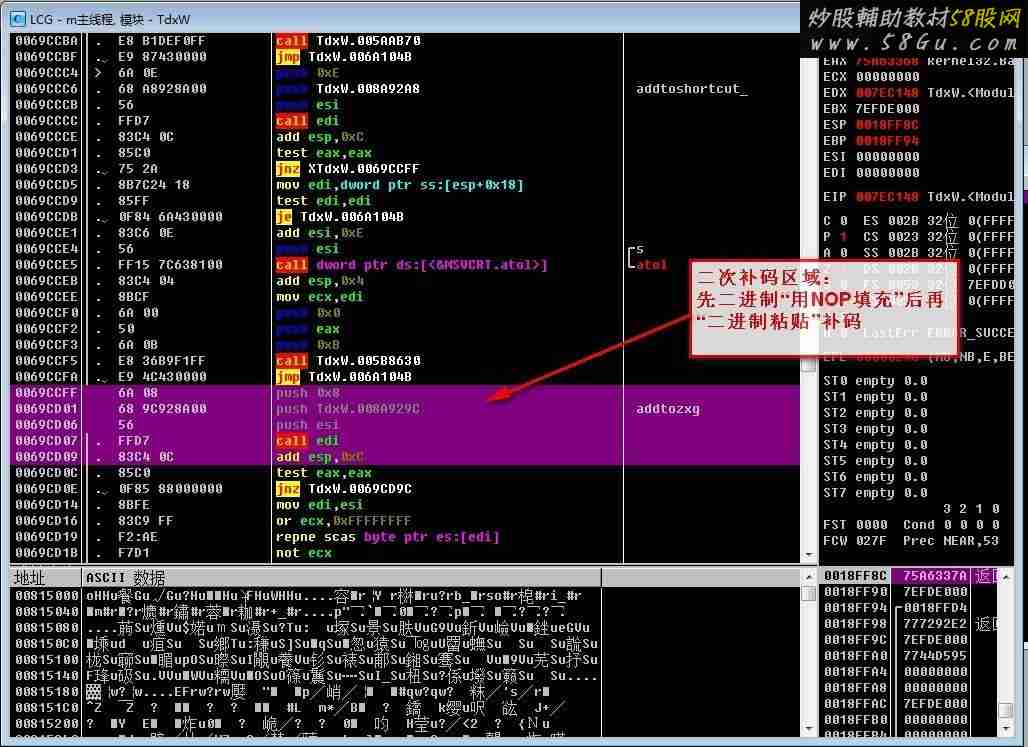Select the call to MSVCRT.atol instruction
Image resolution: width=1028 pixels, height=747 pixels.
(x=412, y=265)
